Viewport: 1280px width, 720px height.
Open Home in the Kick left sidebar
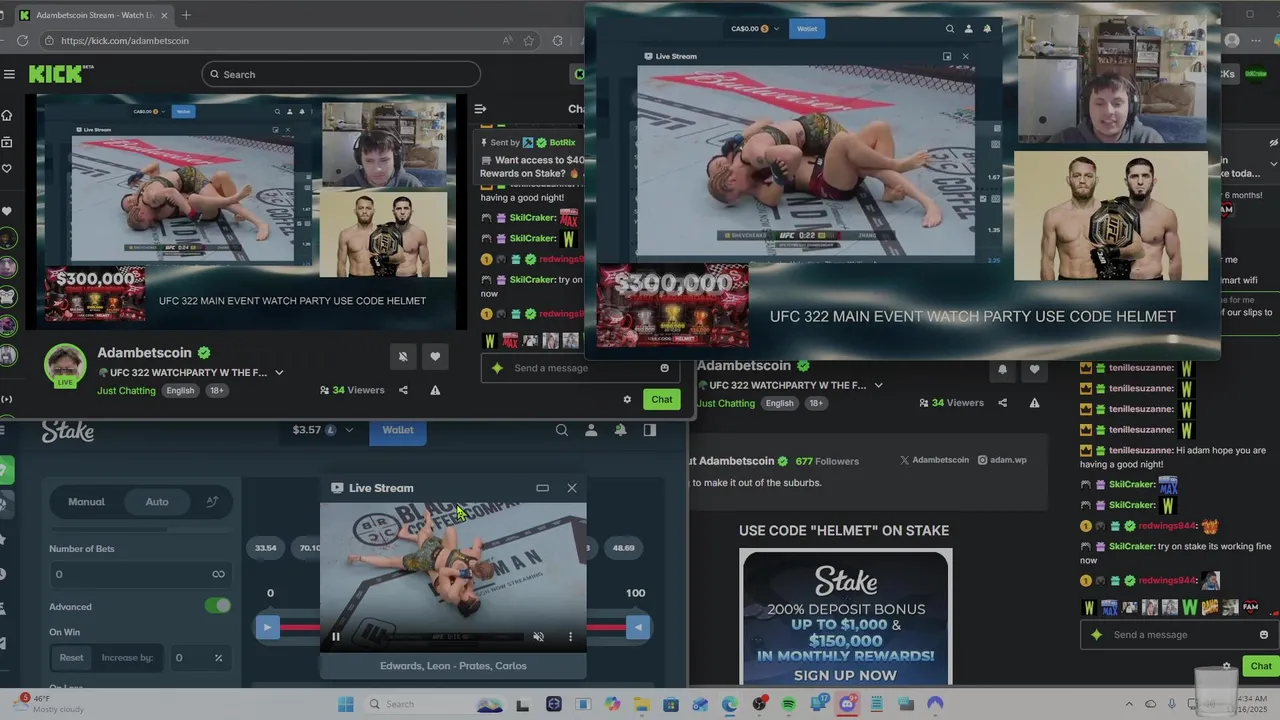click(x=7, y=115)
